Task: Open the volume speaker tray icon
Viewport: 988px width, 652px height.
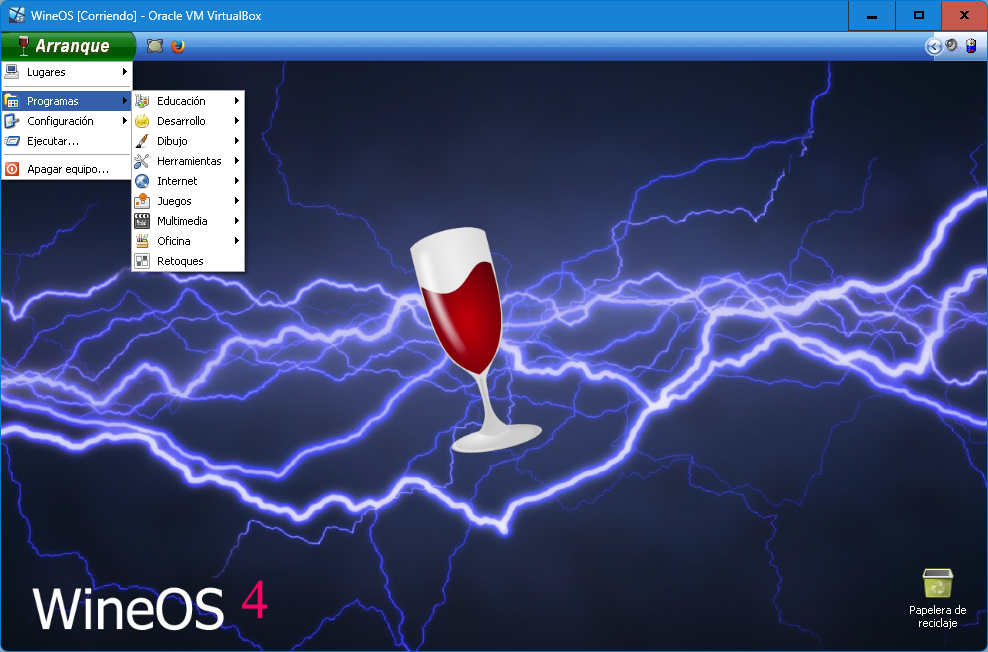Action: [x=950, y=46]
